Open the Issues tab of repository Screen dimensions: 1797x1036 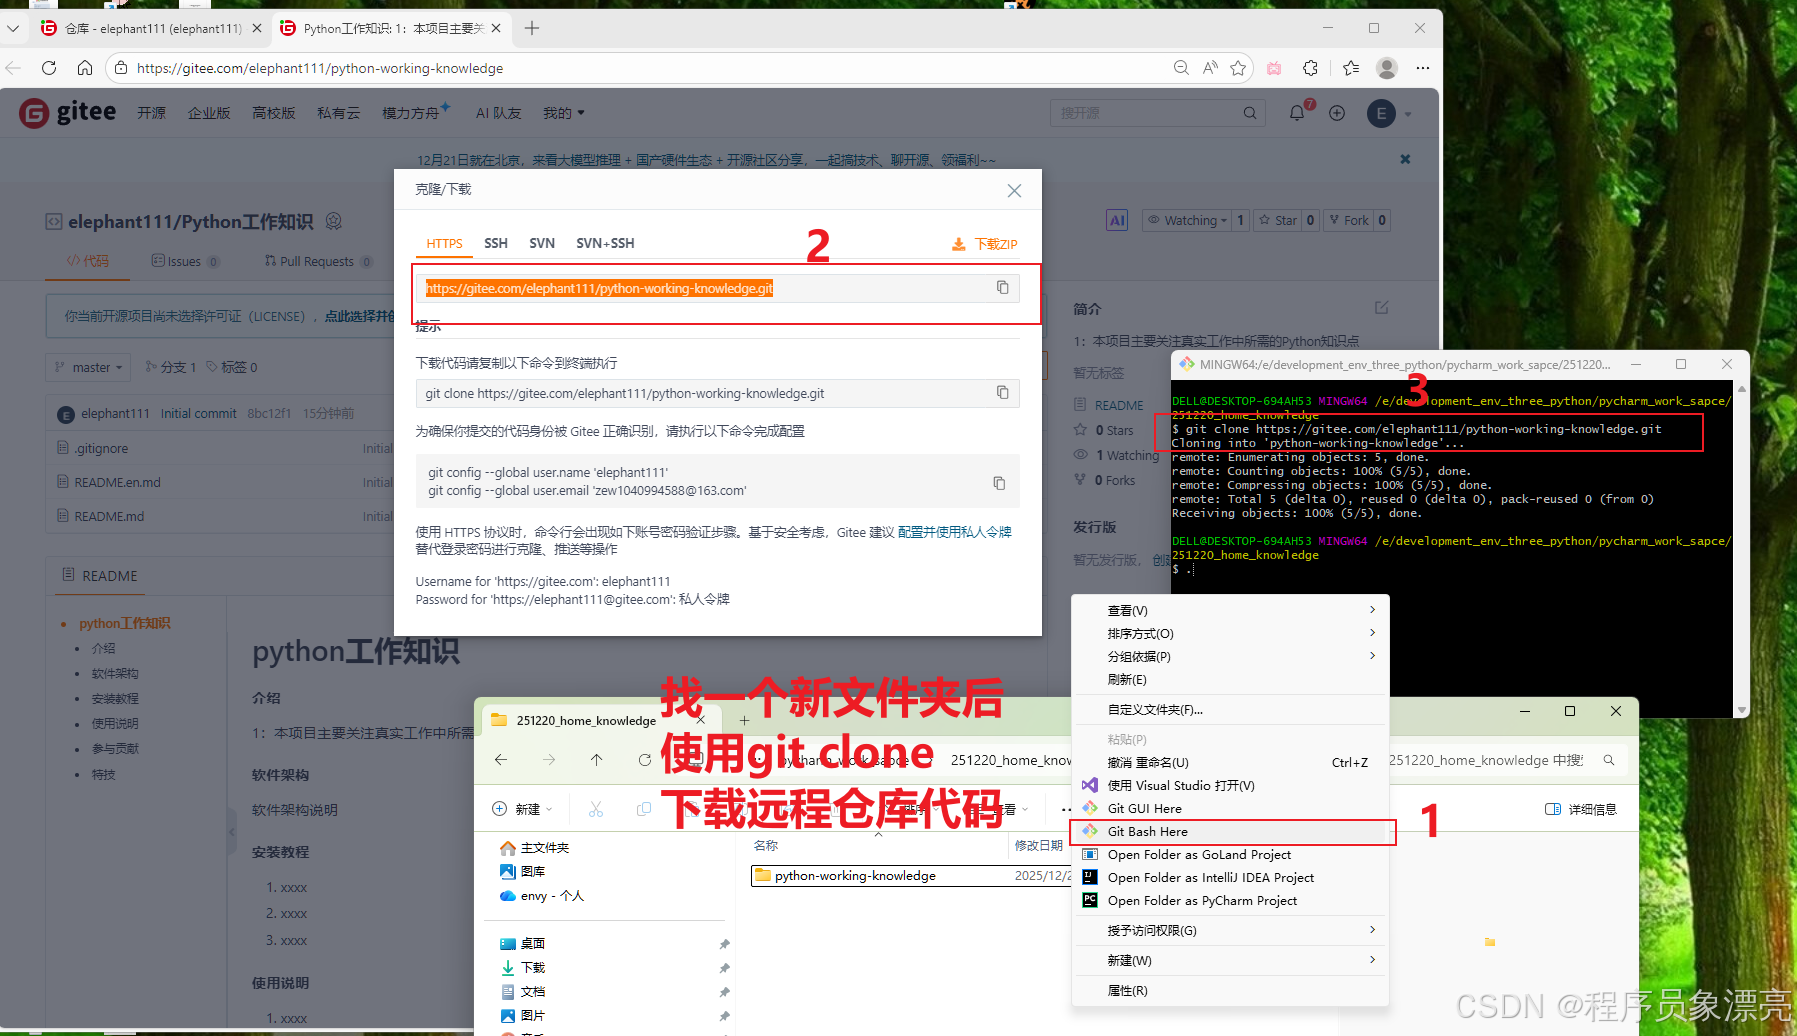(185, 261)
